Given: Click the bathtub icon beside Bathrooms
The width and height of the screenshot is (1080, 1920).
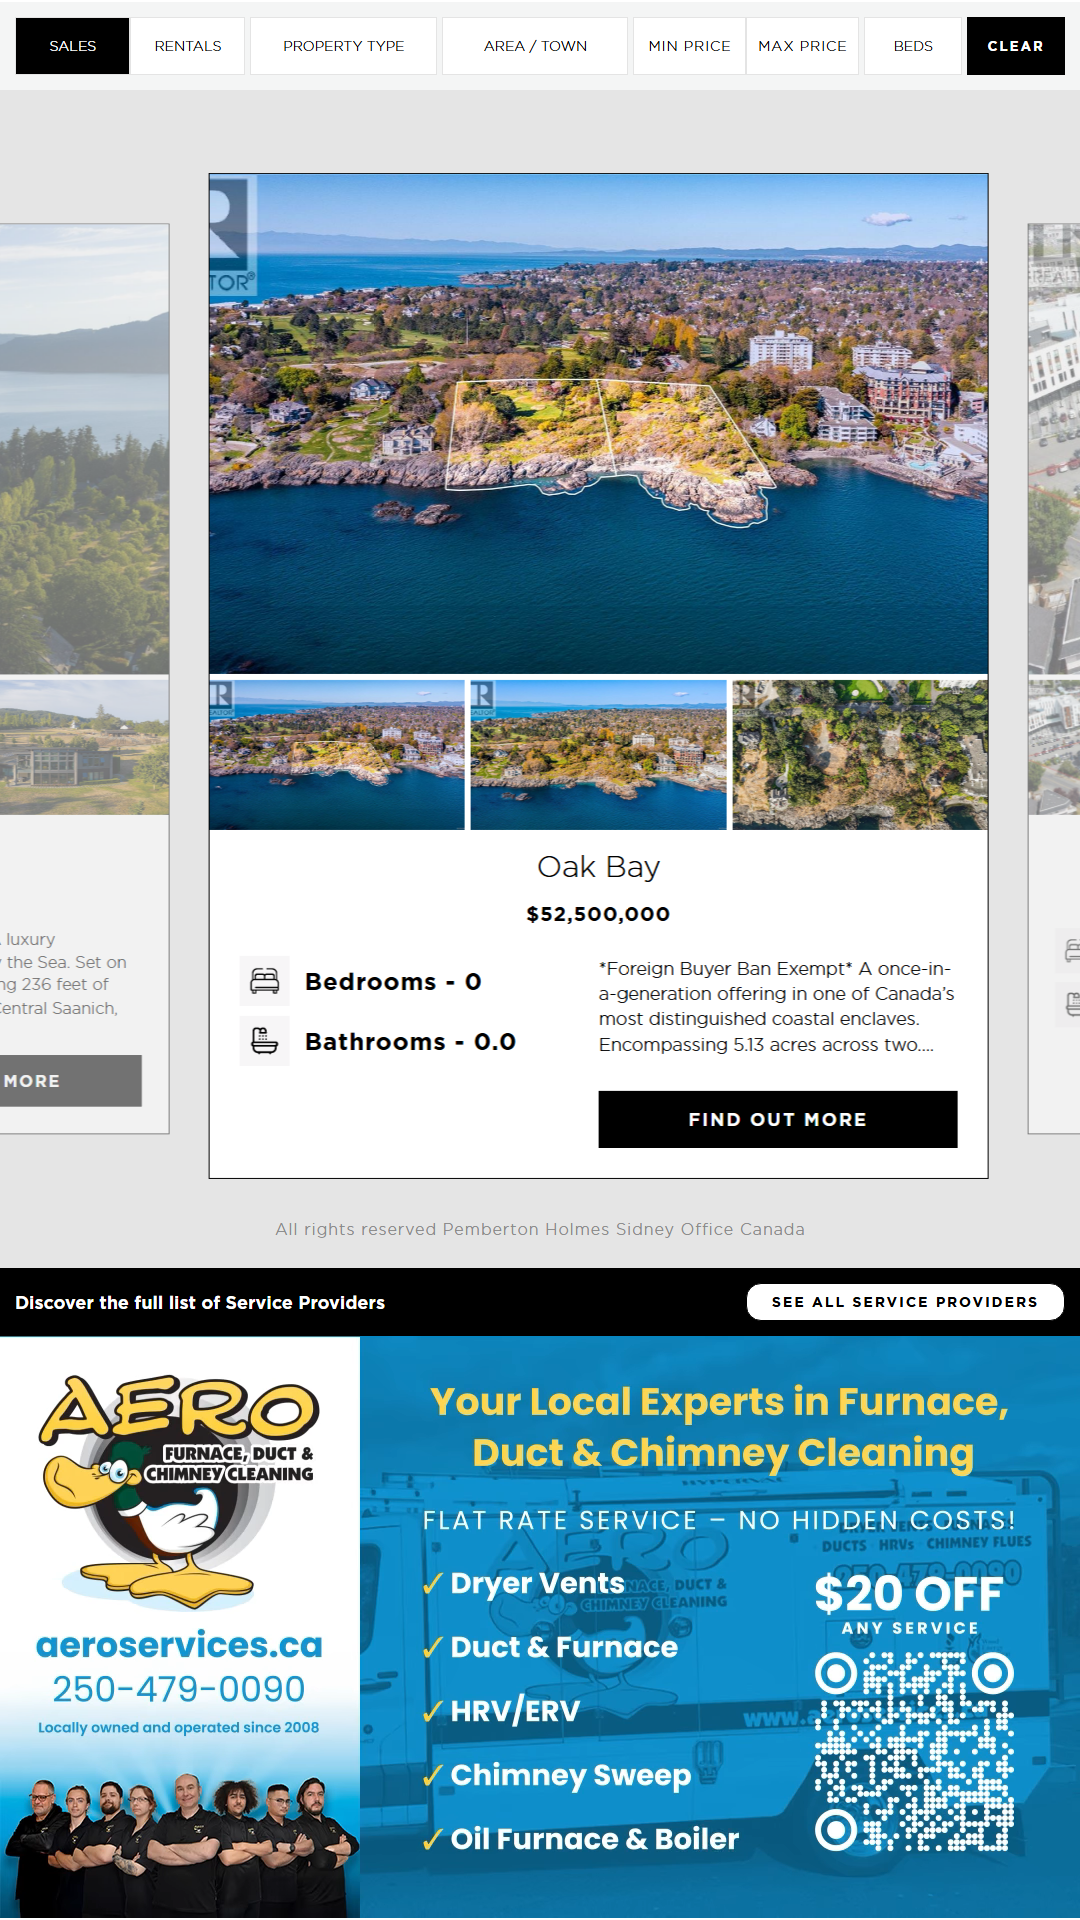Looking at the screenshot, I should 264,1041.
